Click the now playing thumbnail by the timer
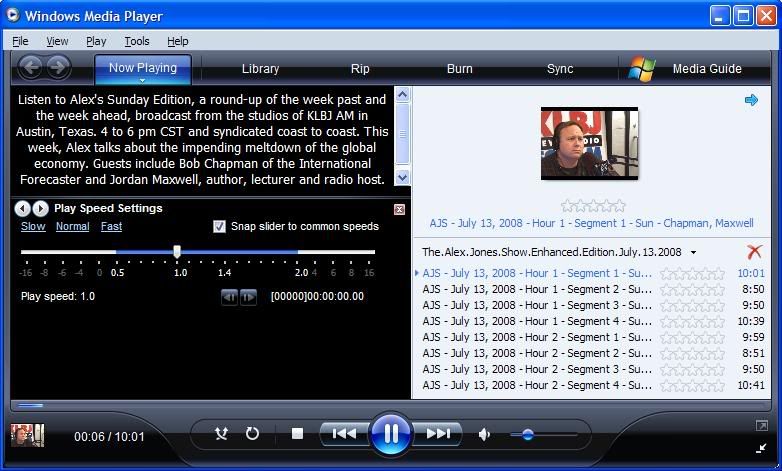Viewport: 782px width, 471px height. 28,435
